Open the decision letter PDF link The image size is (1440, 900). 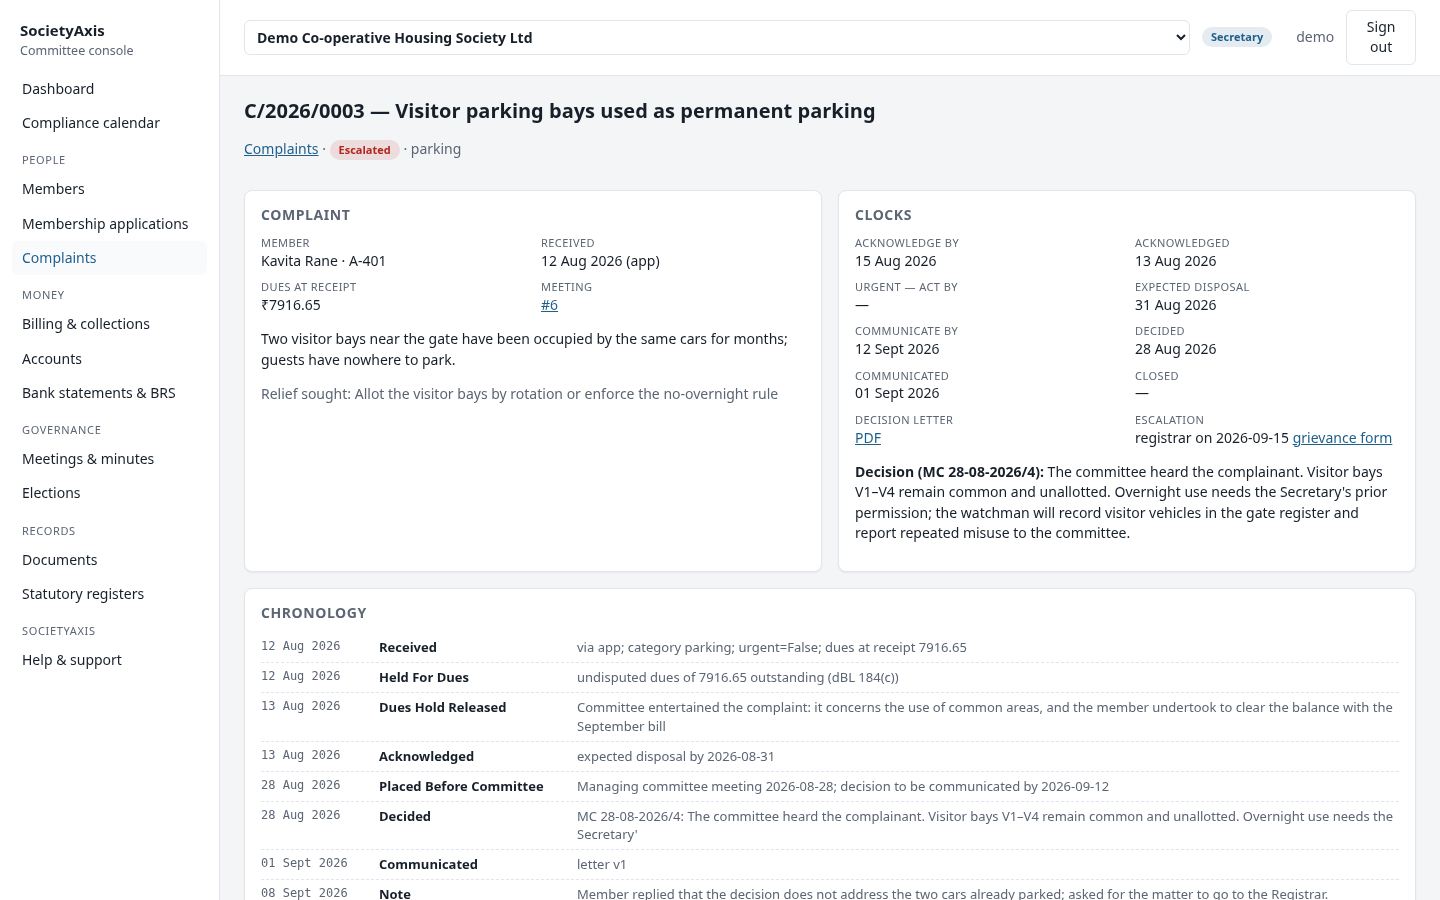(868, 438)
